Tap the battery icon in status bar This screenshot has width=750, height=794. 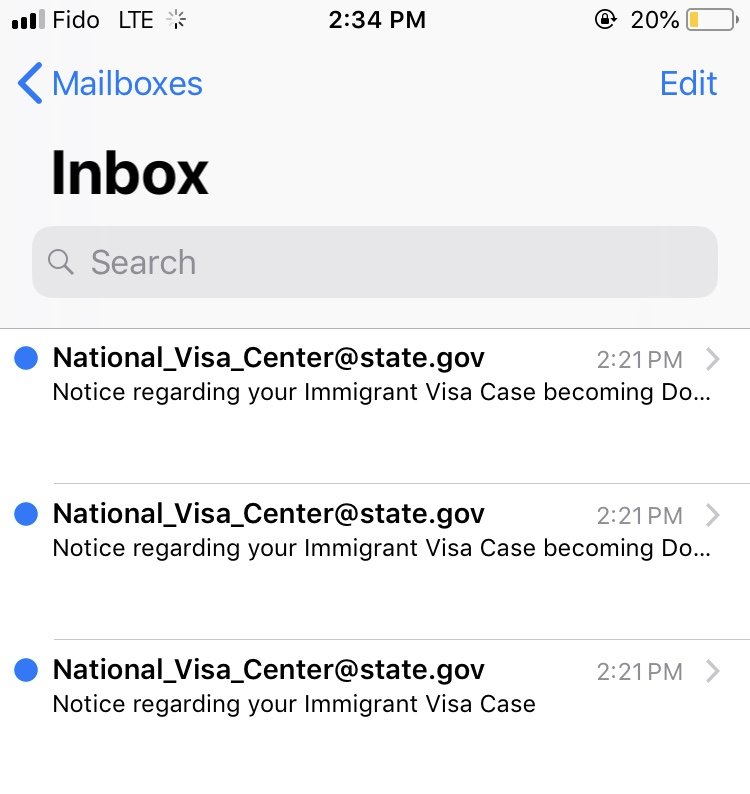(x=712, y=20)
